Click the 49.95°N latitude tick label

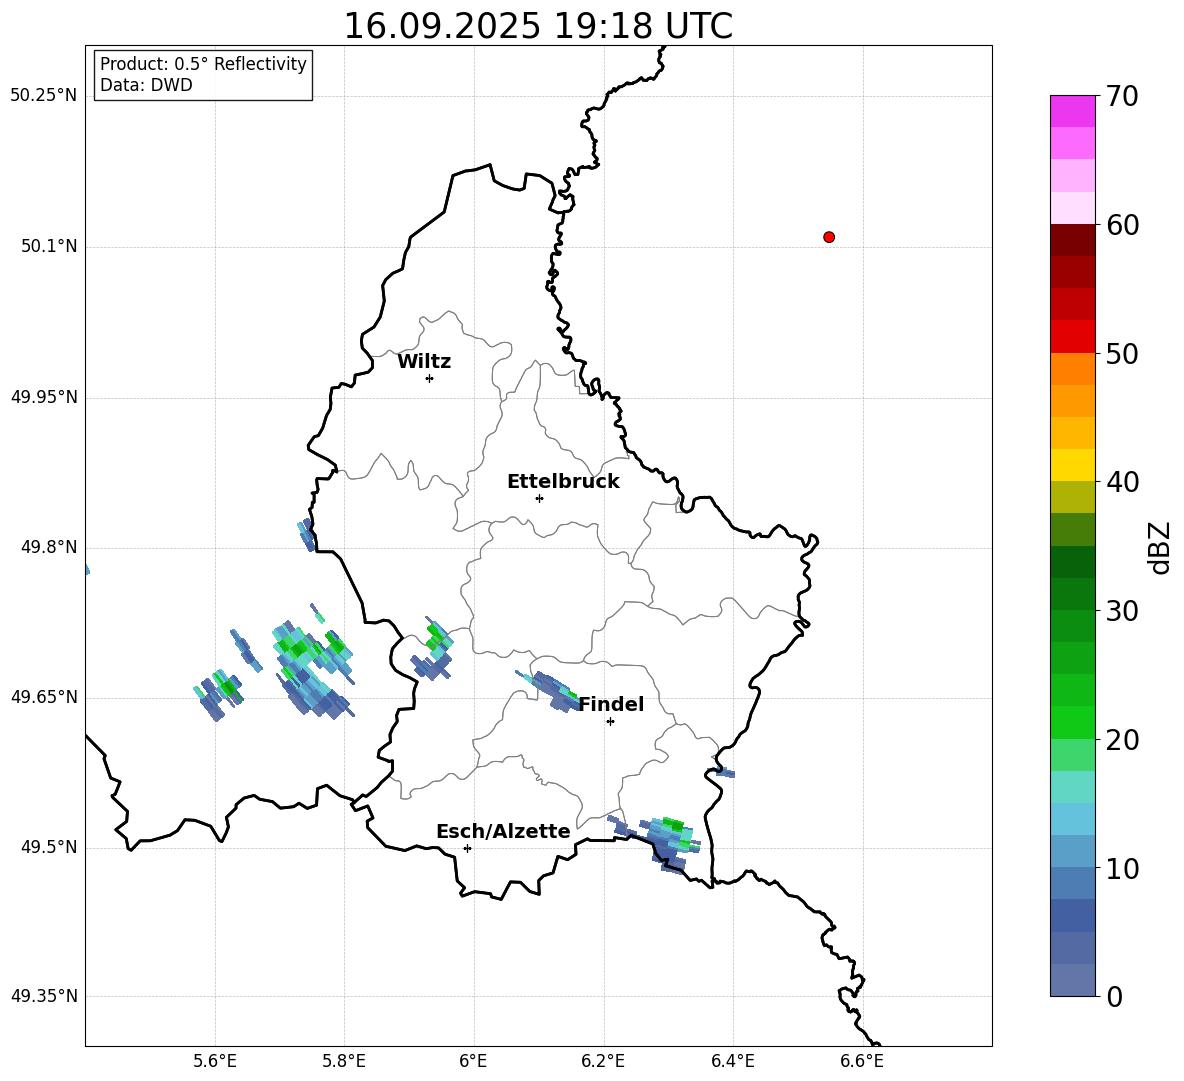click(44, 396)
